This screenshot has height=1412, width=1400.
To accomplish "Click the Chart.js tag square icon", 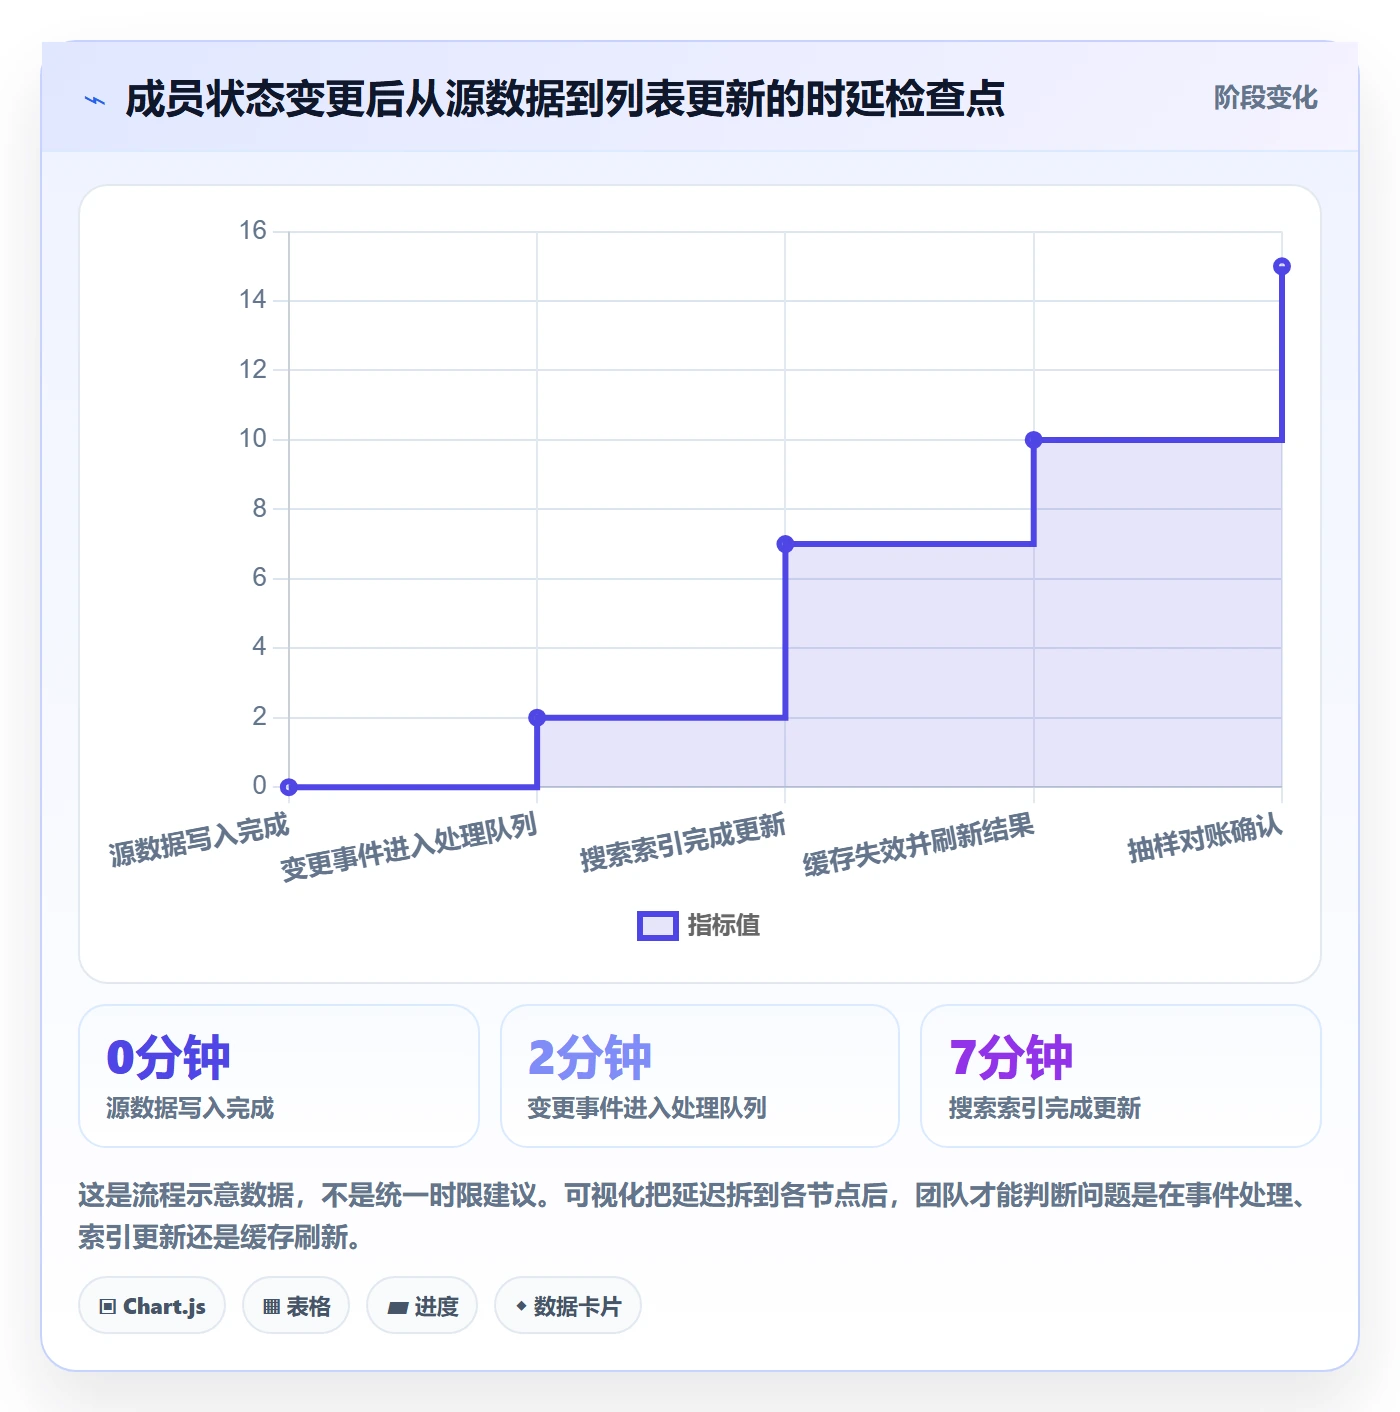I will [108, 1307].
